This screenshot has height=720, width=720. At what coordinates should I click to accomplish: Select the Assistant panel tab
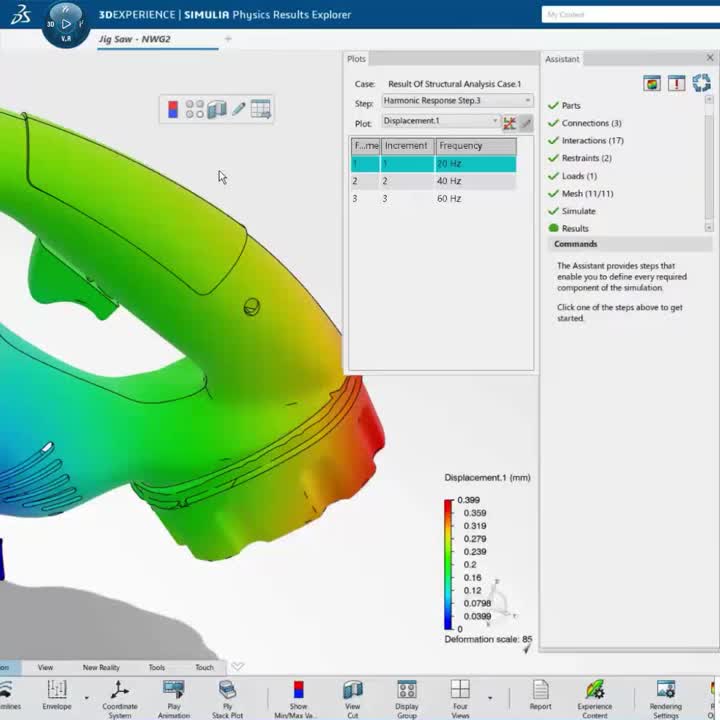[562, 59]
